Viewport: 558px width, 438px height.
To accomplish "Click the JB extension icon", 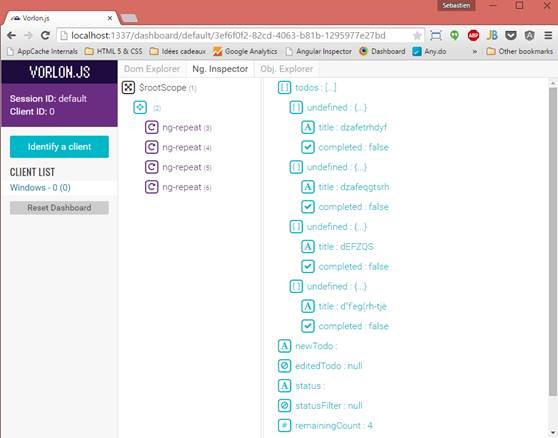I will coord(492,35).
